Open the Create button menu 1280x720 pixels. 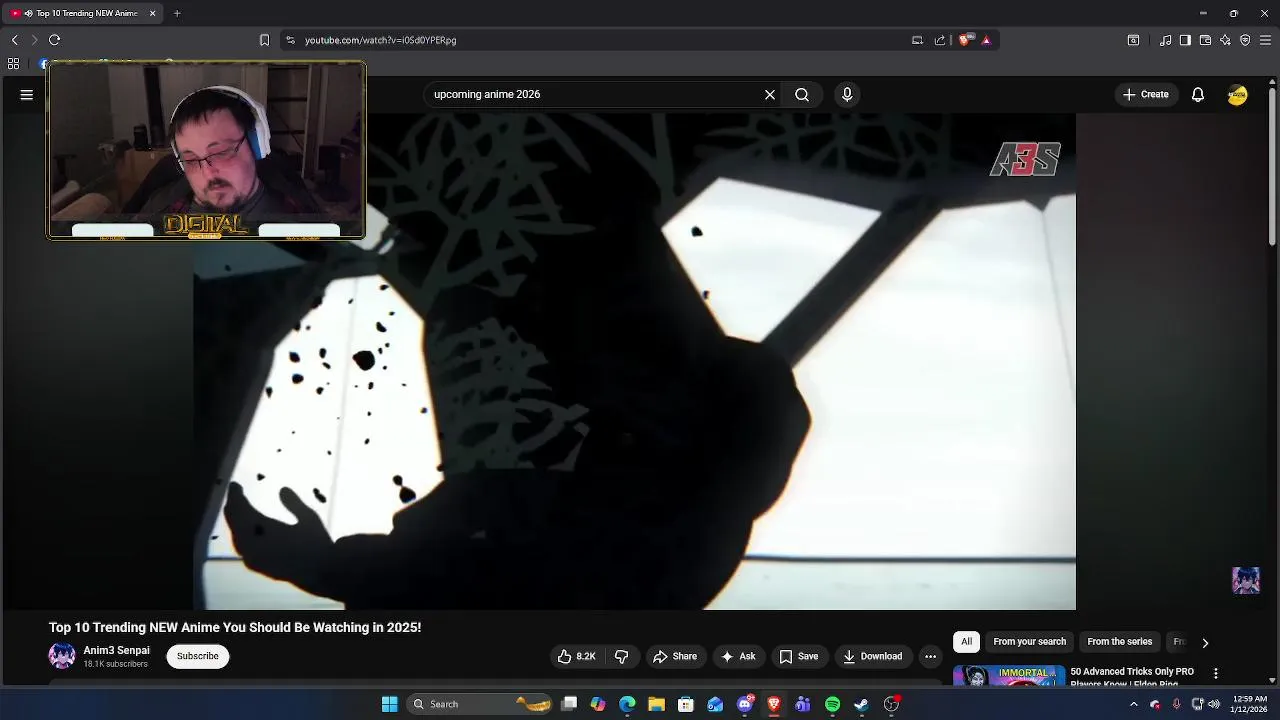point(1146,95)
